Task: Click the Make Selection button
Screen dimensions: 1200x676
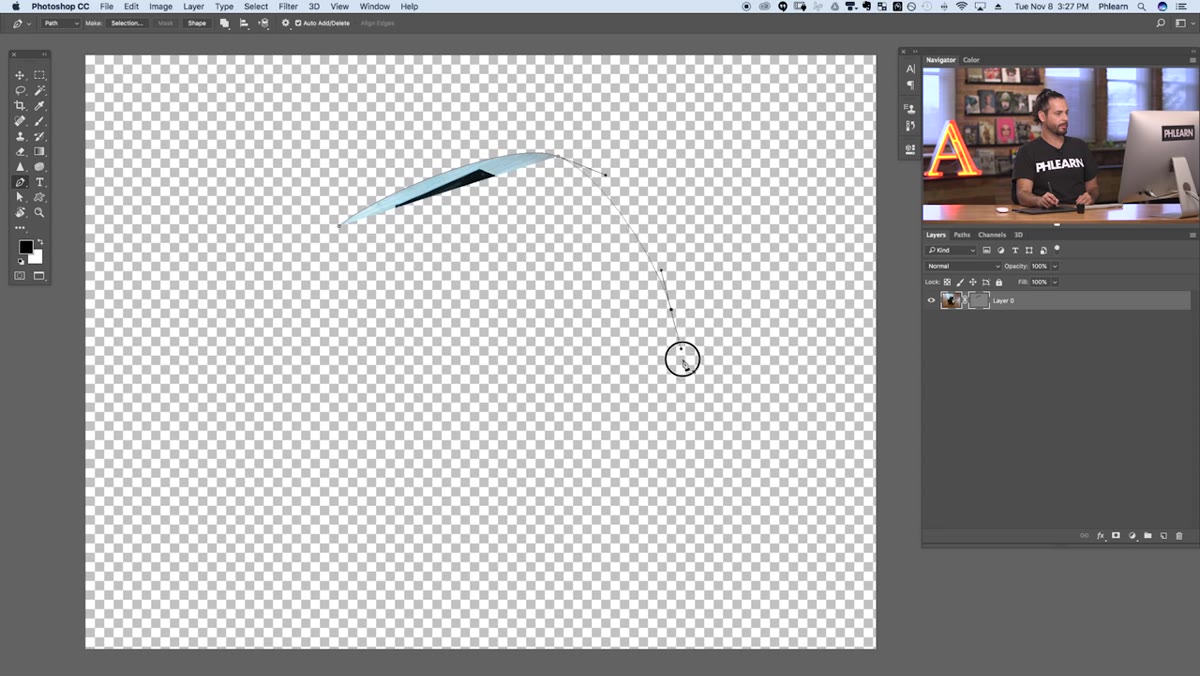Action: pos(127,23)
